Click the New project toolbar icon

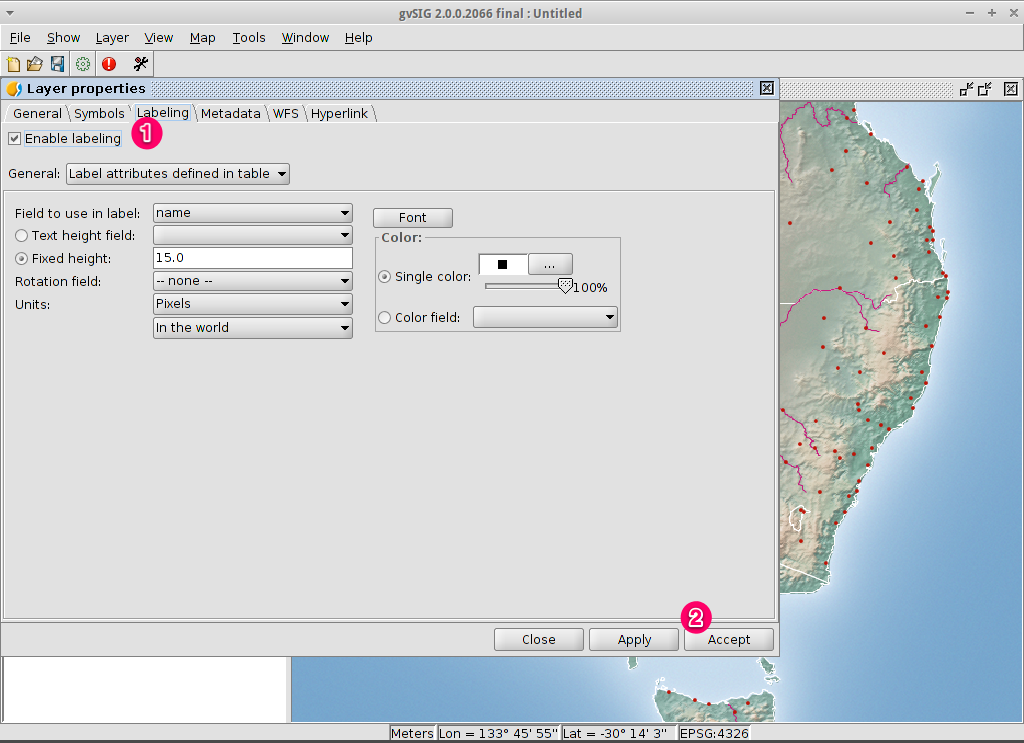13,64
